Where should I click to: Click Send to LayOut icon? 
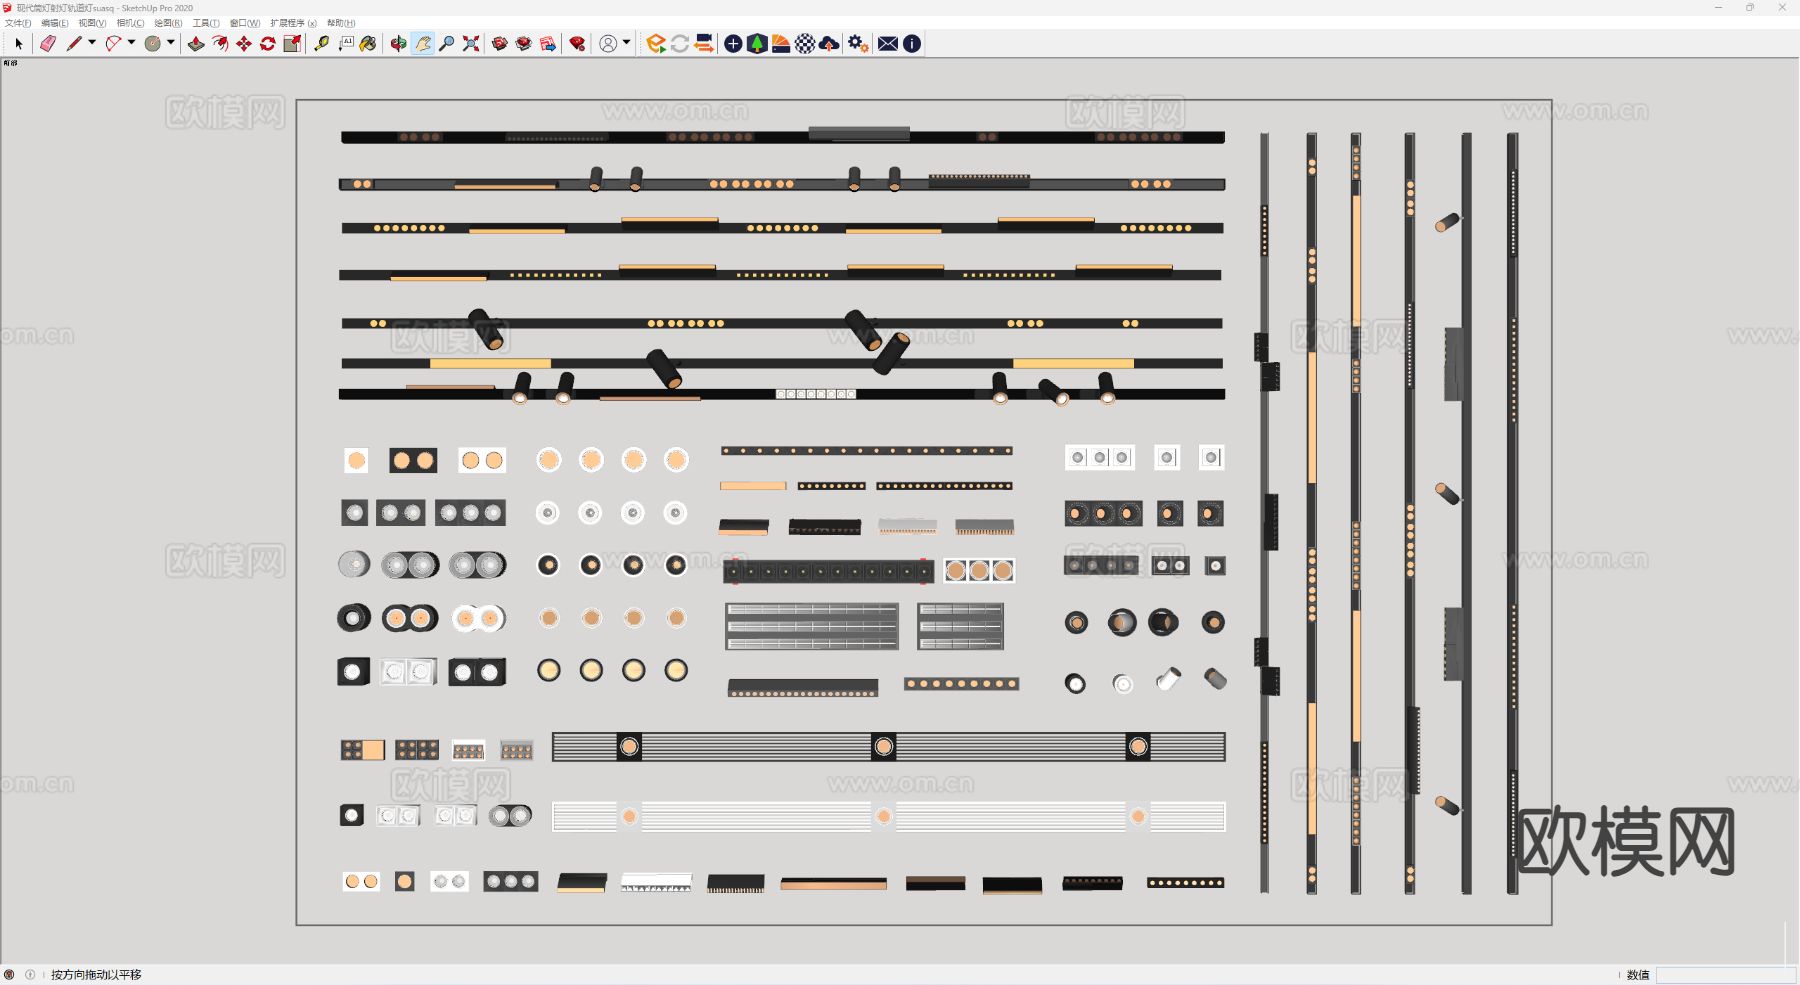548,44
